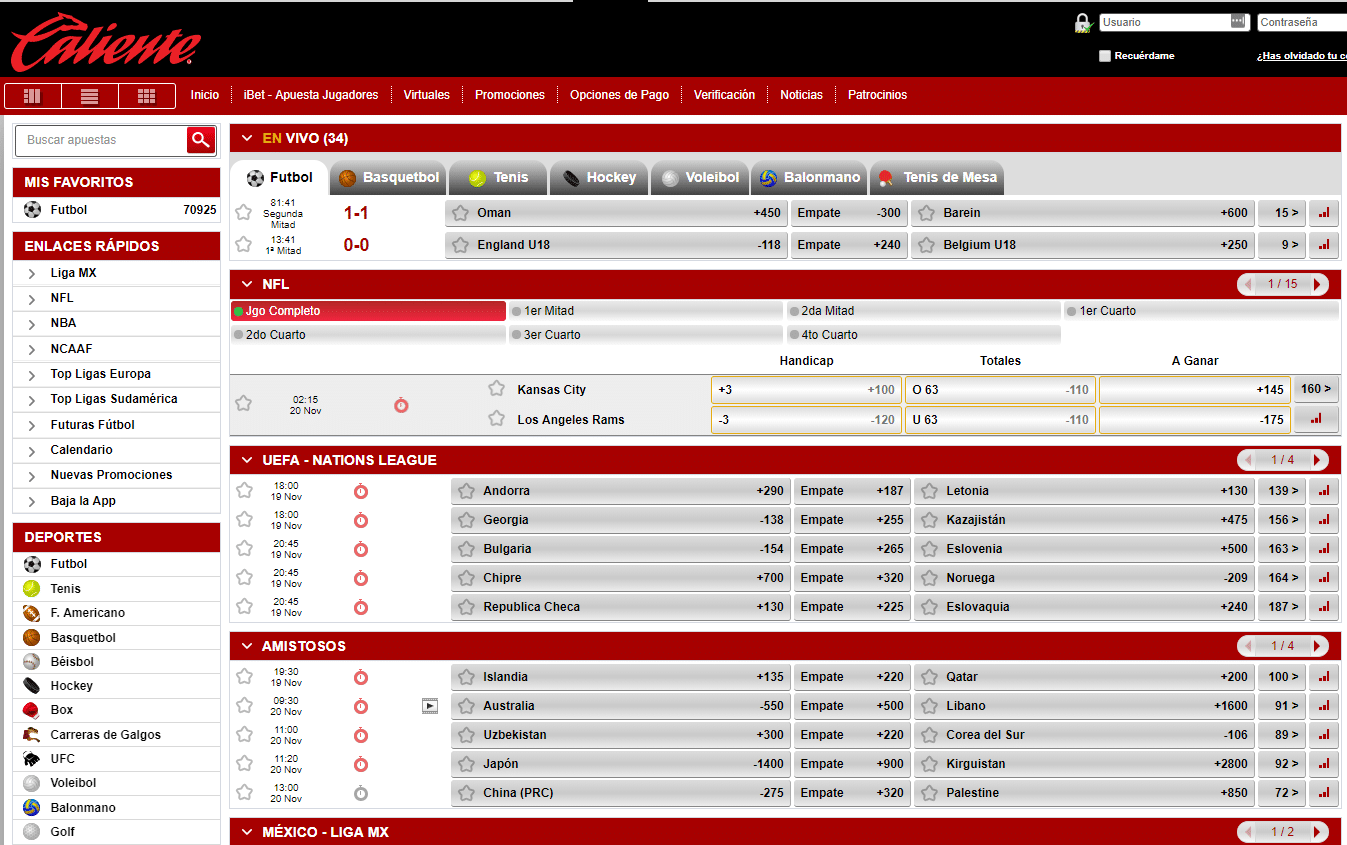Open the Opciones de Pago menu item
The width and height of the screenshot is (1347, 845).
619,95
